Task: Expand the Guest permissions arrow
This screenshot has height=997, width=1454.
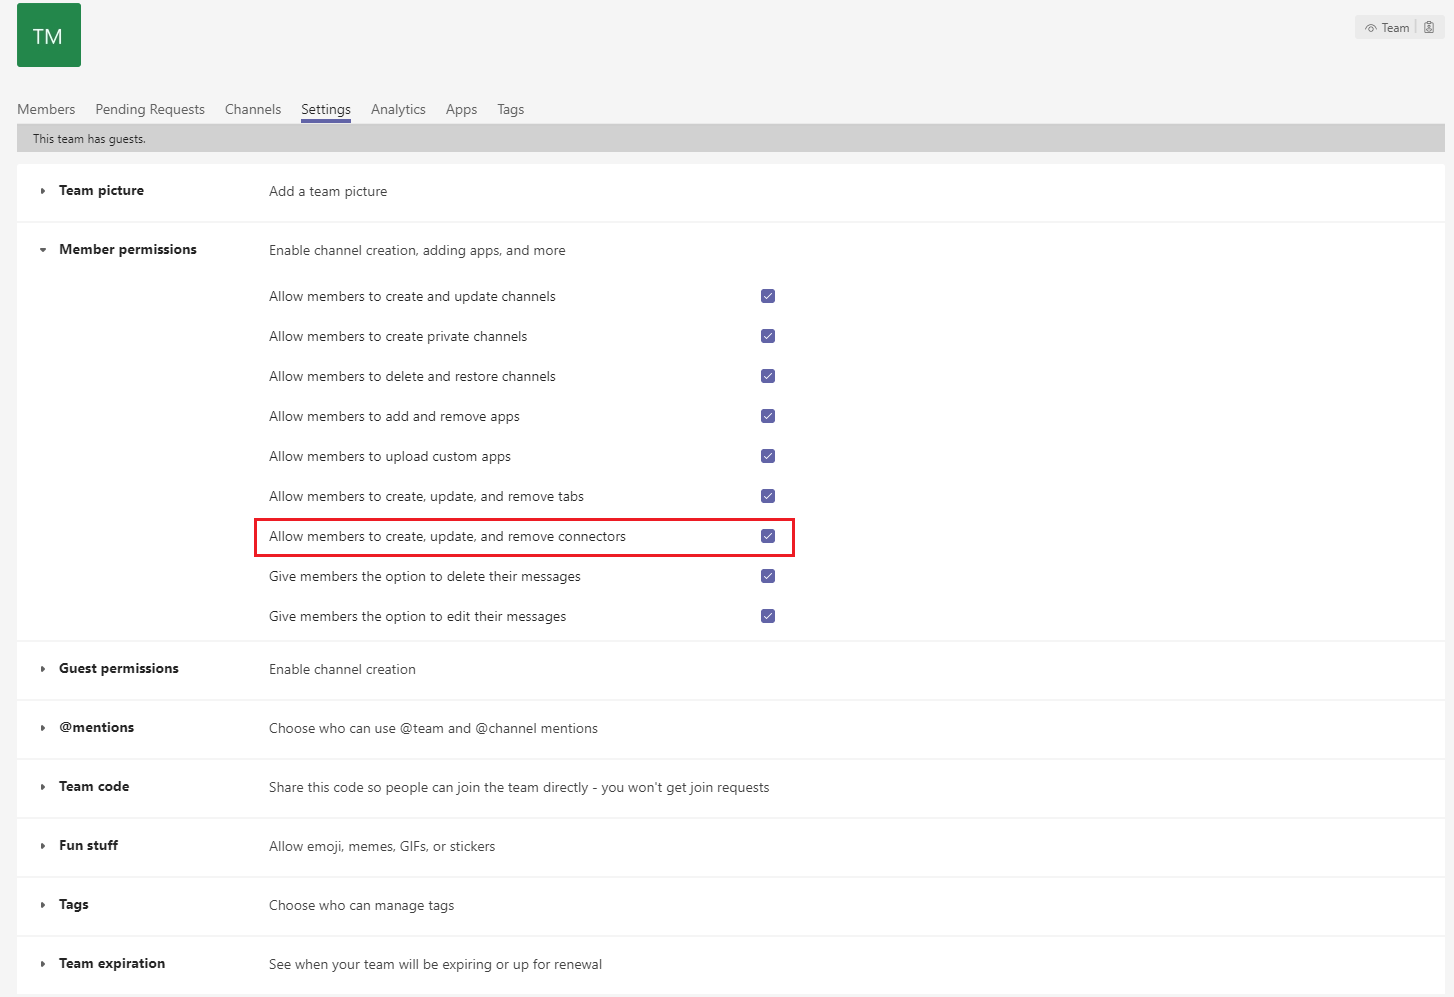Action: click(x=43, y=669)
